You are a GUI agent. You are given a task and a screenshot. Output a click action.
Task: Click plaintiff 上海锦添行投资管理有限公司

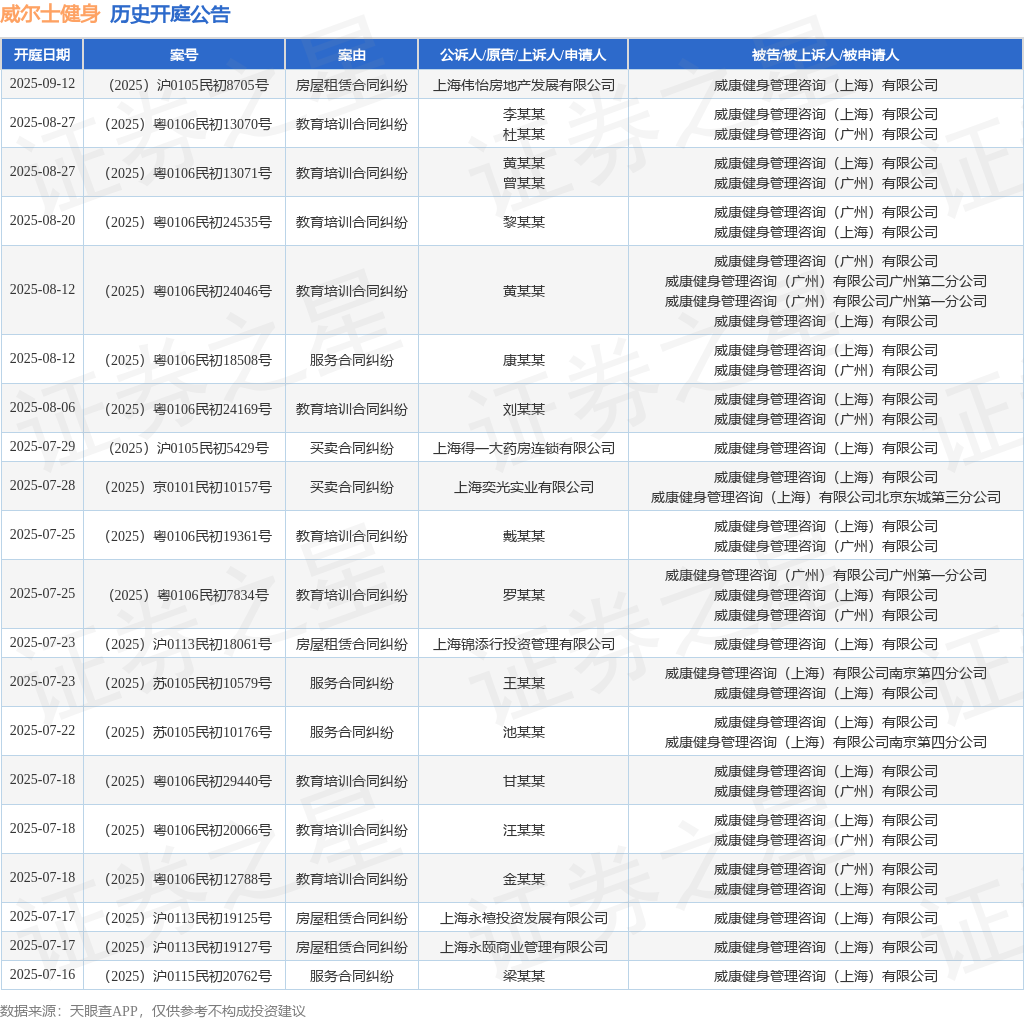point(523,644)
